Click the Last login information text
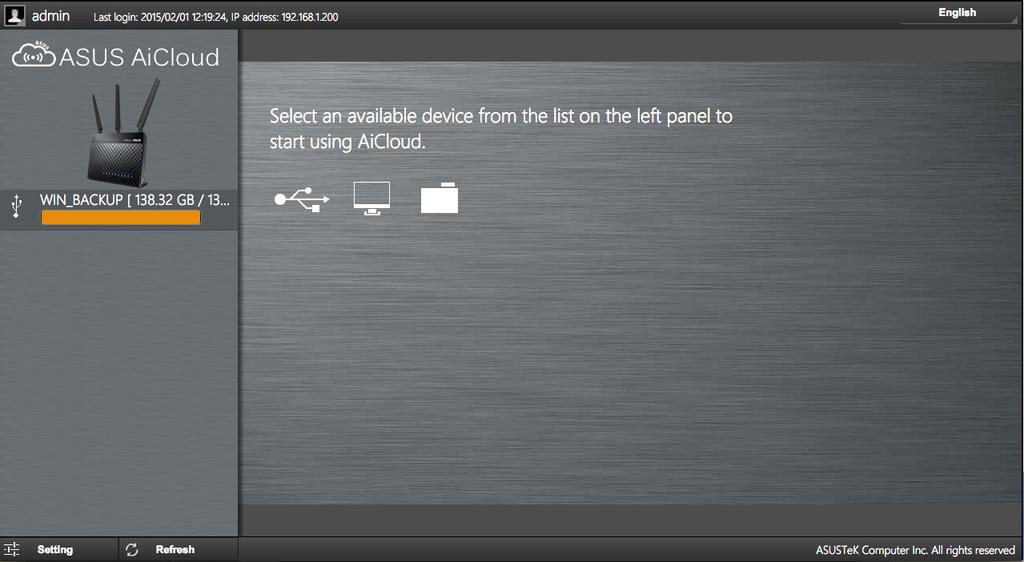1024x562 pixels. [216, 17]
